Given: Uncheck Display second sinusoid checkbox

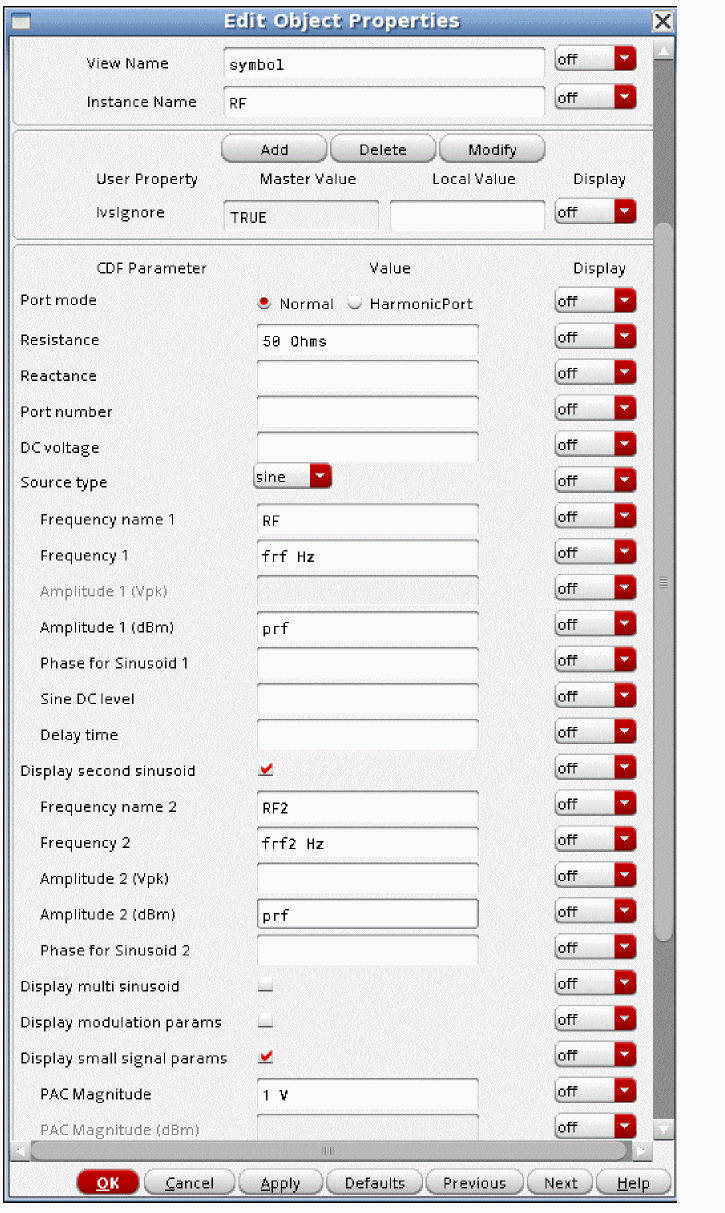Looking at the screenshot, I should tap(266, 771).
